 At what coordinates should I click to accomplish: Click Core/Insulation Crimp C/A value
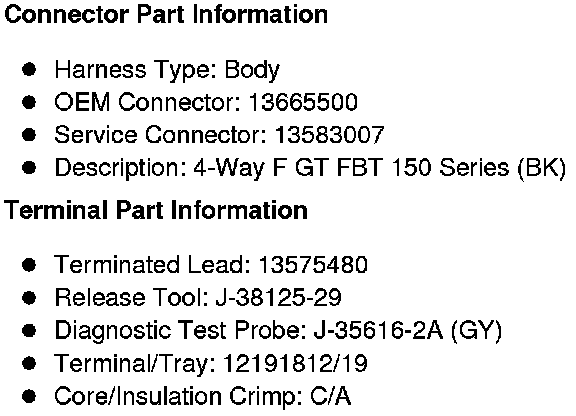tap(331, 396)
